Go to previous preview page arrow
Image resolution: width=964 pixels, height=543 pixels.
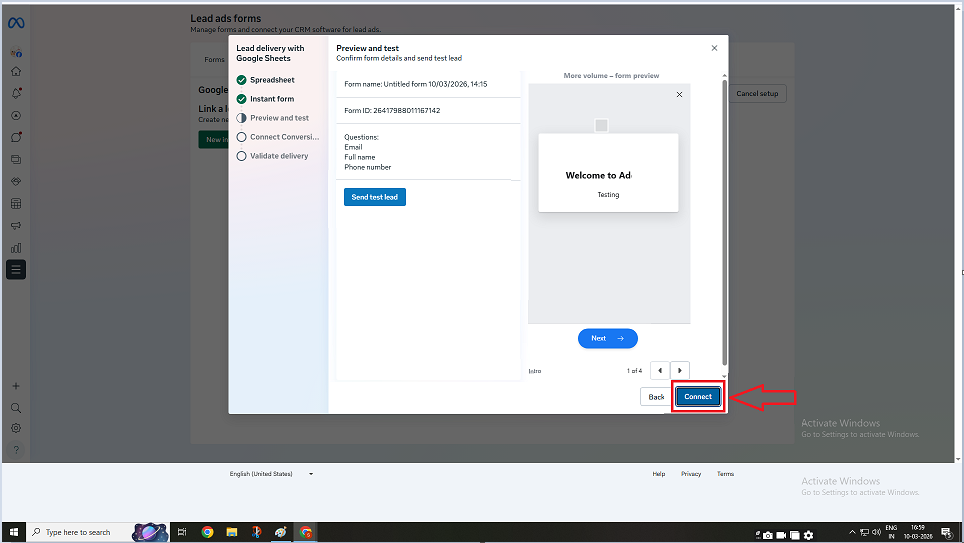pos(659,371)
